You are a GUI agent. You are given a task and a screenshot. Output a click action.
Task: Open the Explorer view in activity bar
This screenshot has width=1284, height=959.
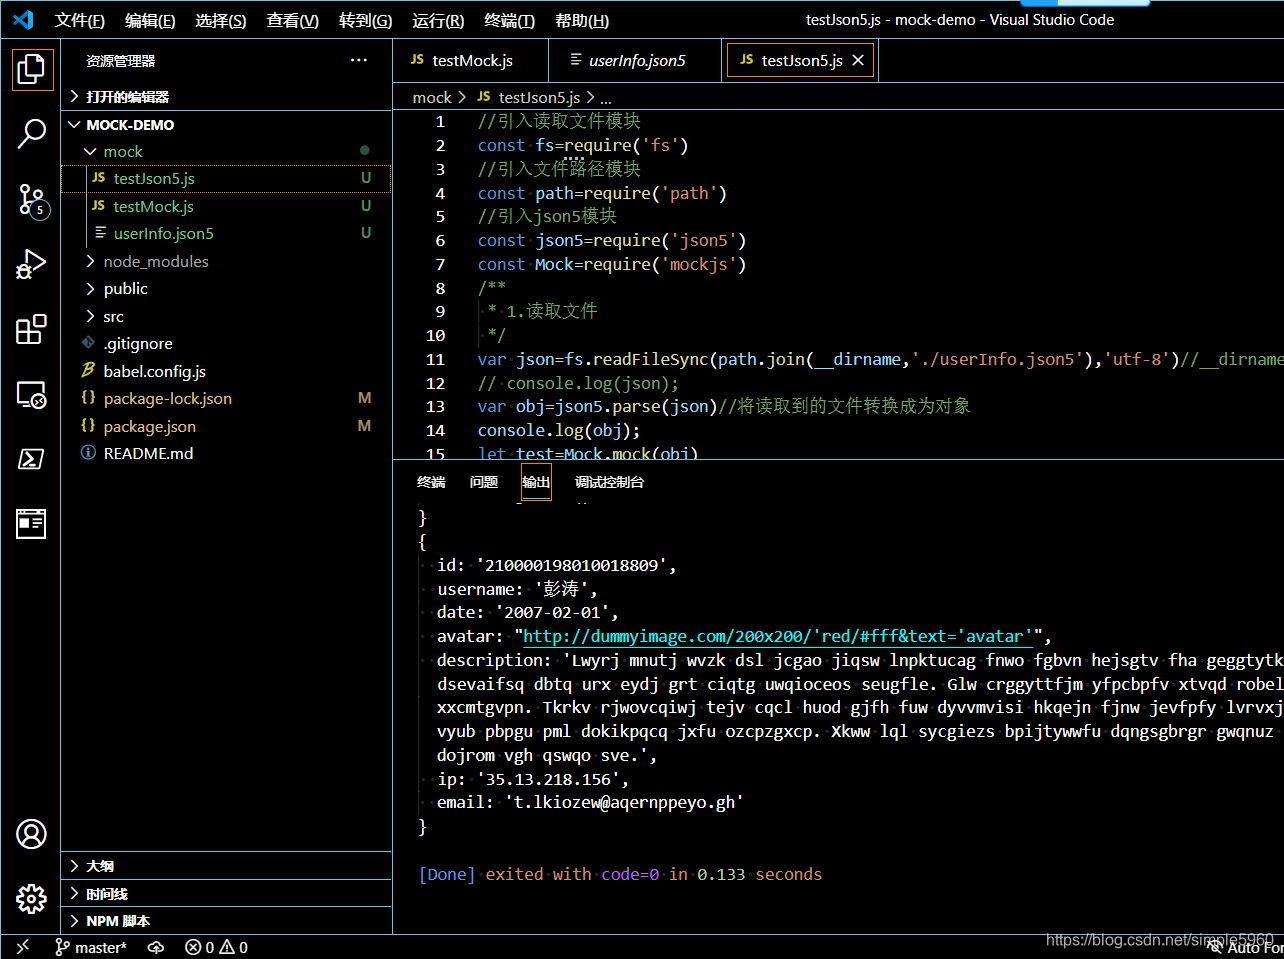(x=31, y=69)
